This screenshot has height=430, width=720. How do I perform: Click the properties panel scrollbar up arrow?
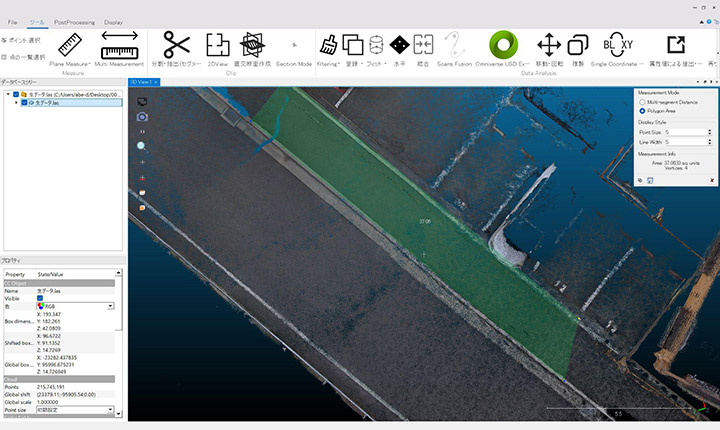[119, 273]
